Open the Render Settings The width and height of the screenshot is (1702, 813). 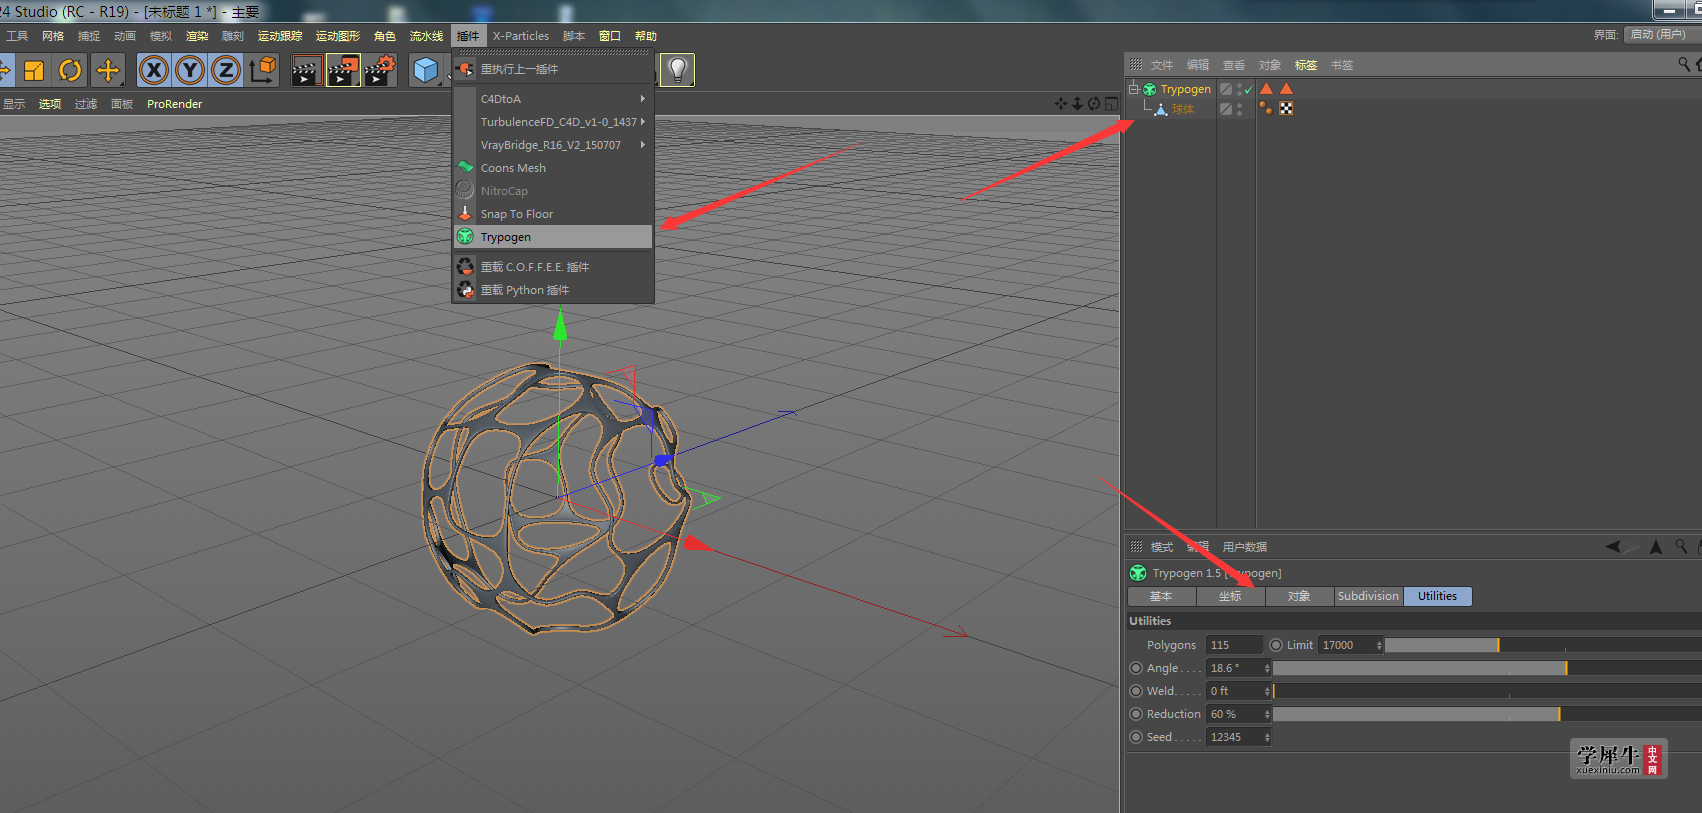coord(380,70)
